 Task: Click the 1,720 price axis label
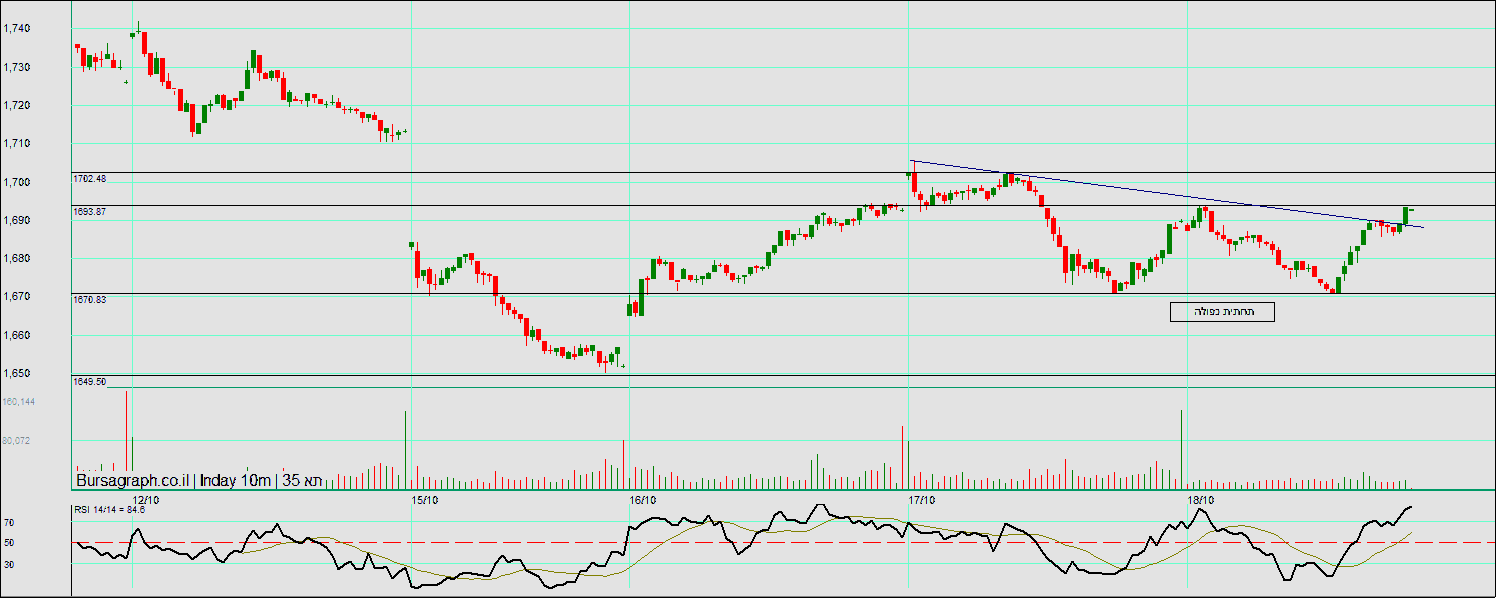coord(17,105)
